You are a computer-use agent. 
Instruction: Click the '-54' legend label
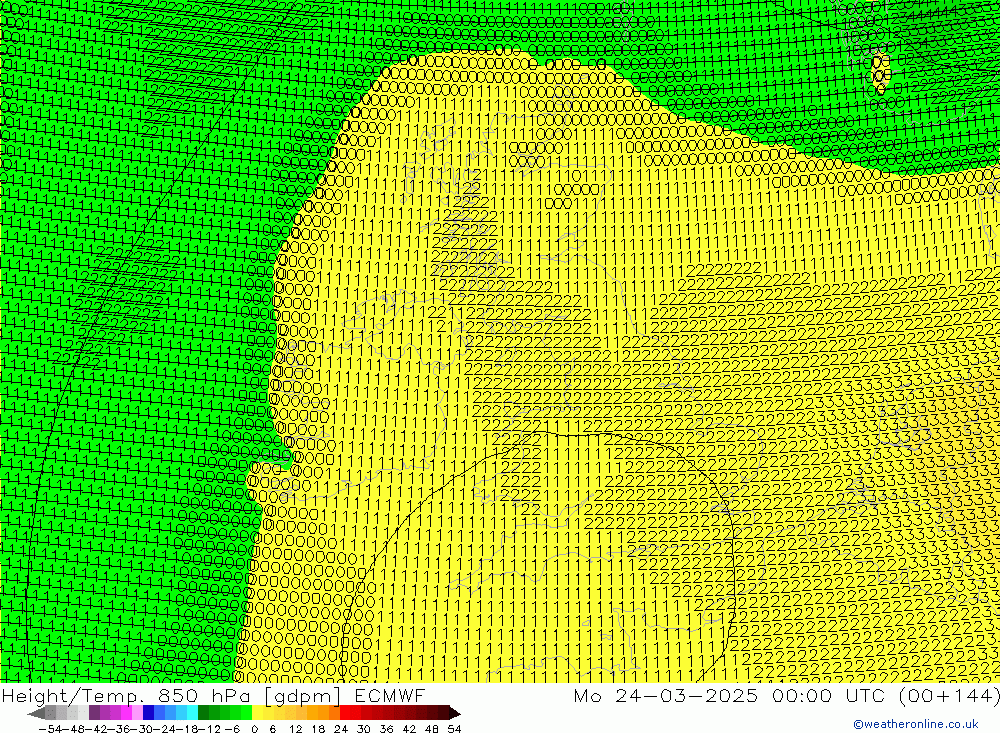pyautogui.click(x=50, y=729)
